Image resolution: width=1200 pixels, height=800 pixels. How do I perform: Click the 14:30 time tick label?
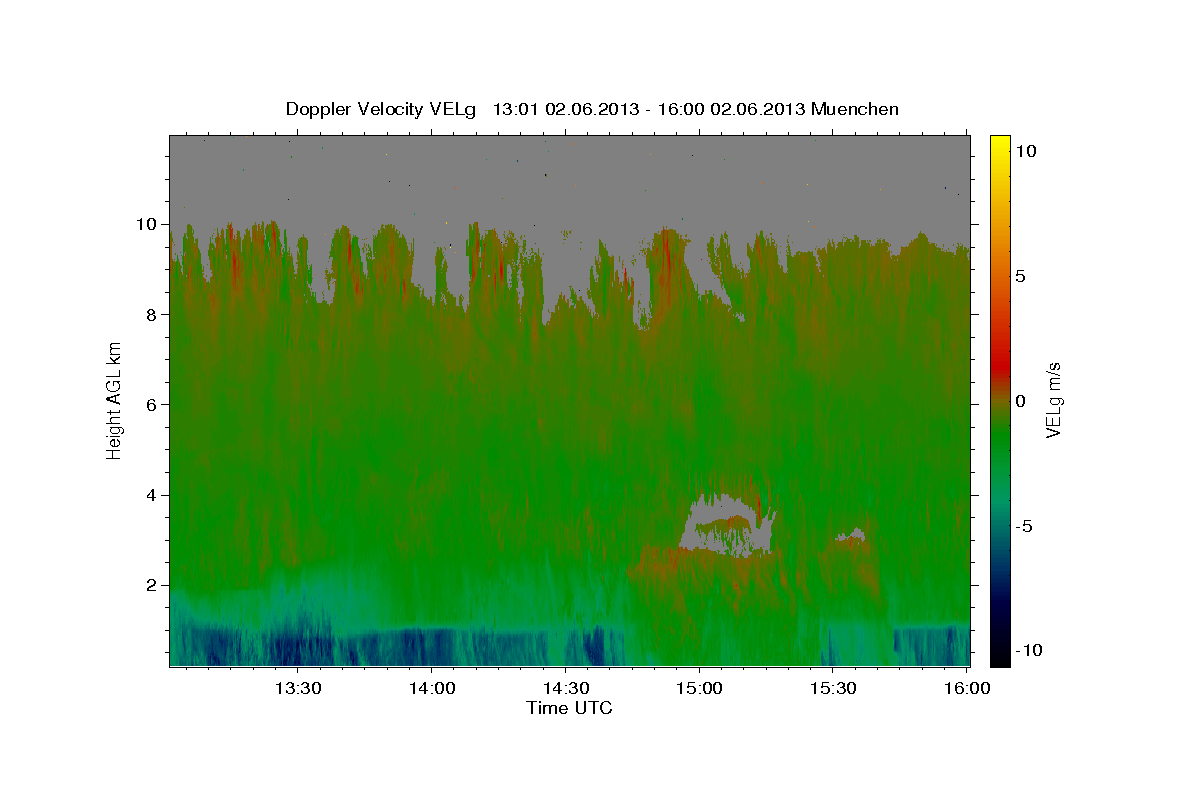[x=565, y=688]
